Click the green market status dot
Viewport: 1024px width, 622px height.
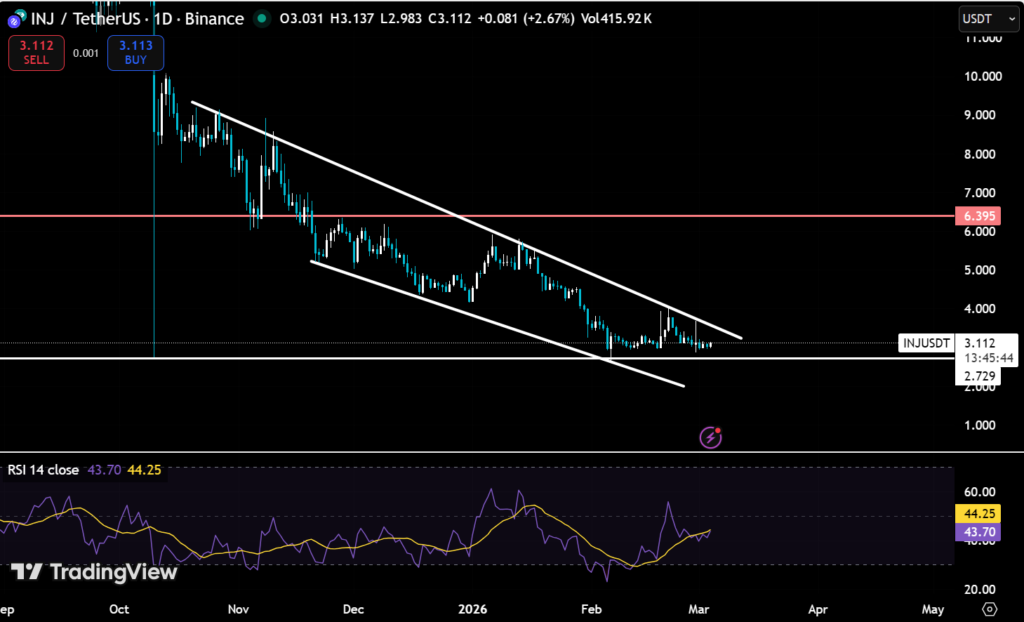click(x=262, y=18)
